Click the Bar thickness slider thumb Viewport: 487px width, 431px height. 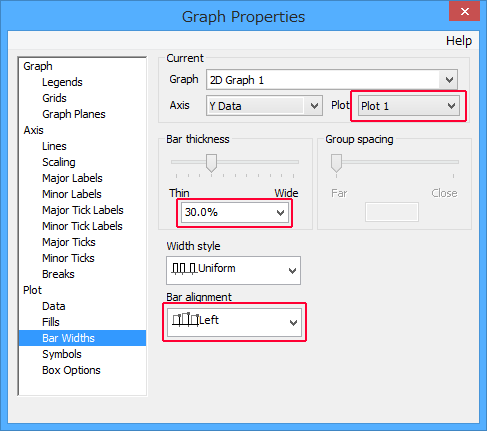click(211, 163)
